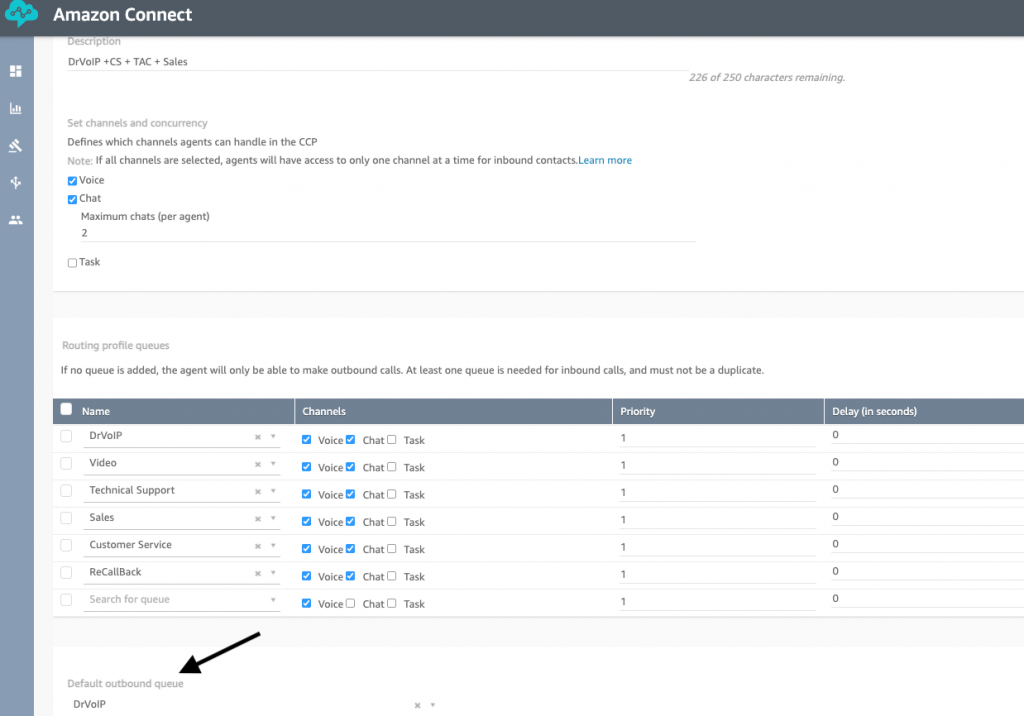Enable Task channel in Customer Service row
1024x716 pixels.
click(392, 549)
